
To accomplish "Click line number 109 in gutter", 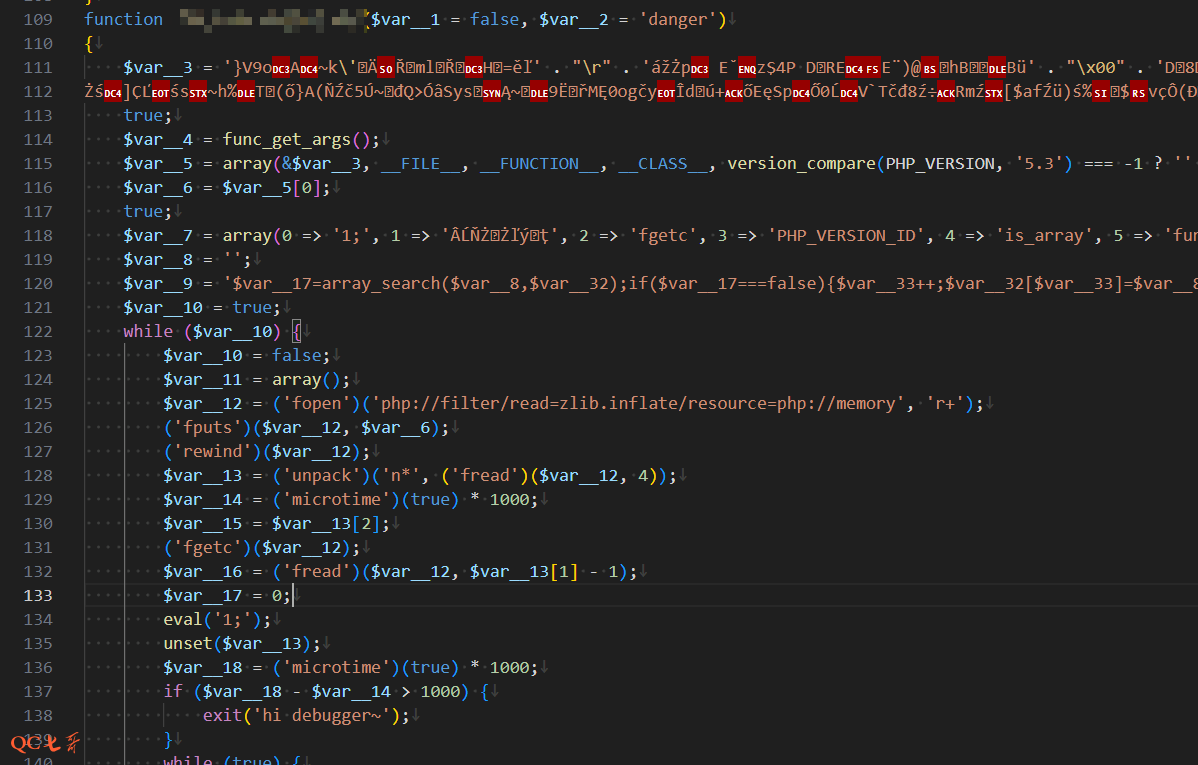I will point(37,19).
